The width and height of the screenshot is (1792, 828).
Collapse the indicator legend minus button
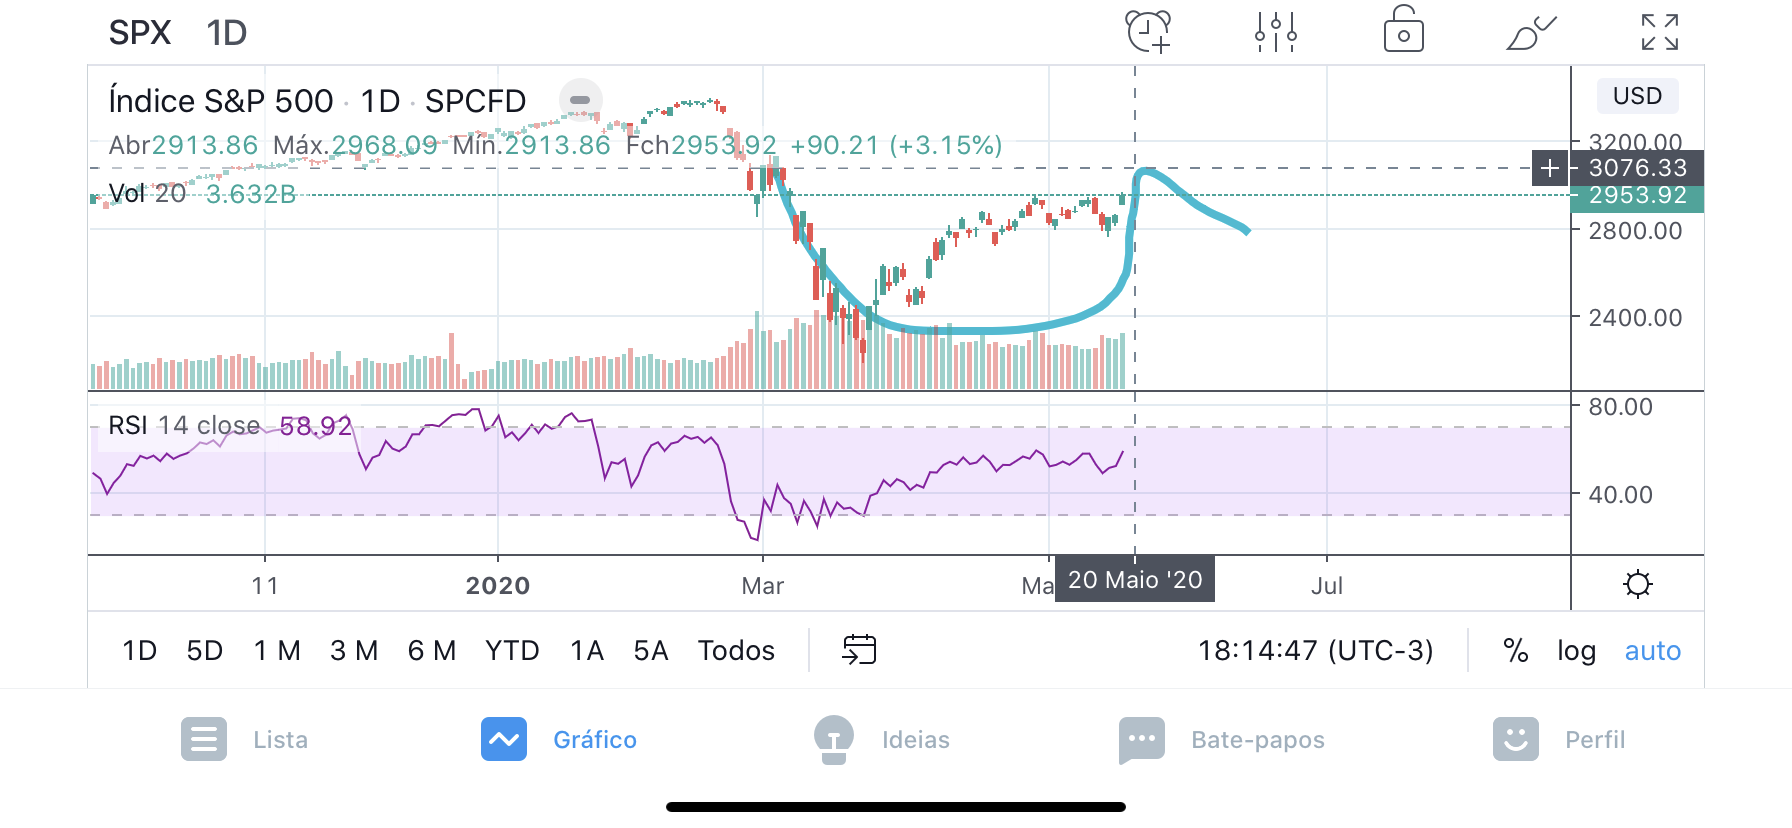580,100
